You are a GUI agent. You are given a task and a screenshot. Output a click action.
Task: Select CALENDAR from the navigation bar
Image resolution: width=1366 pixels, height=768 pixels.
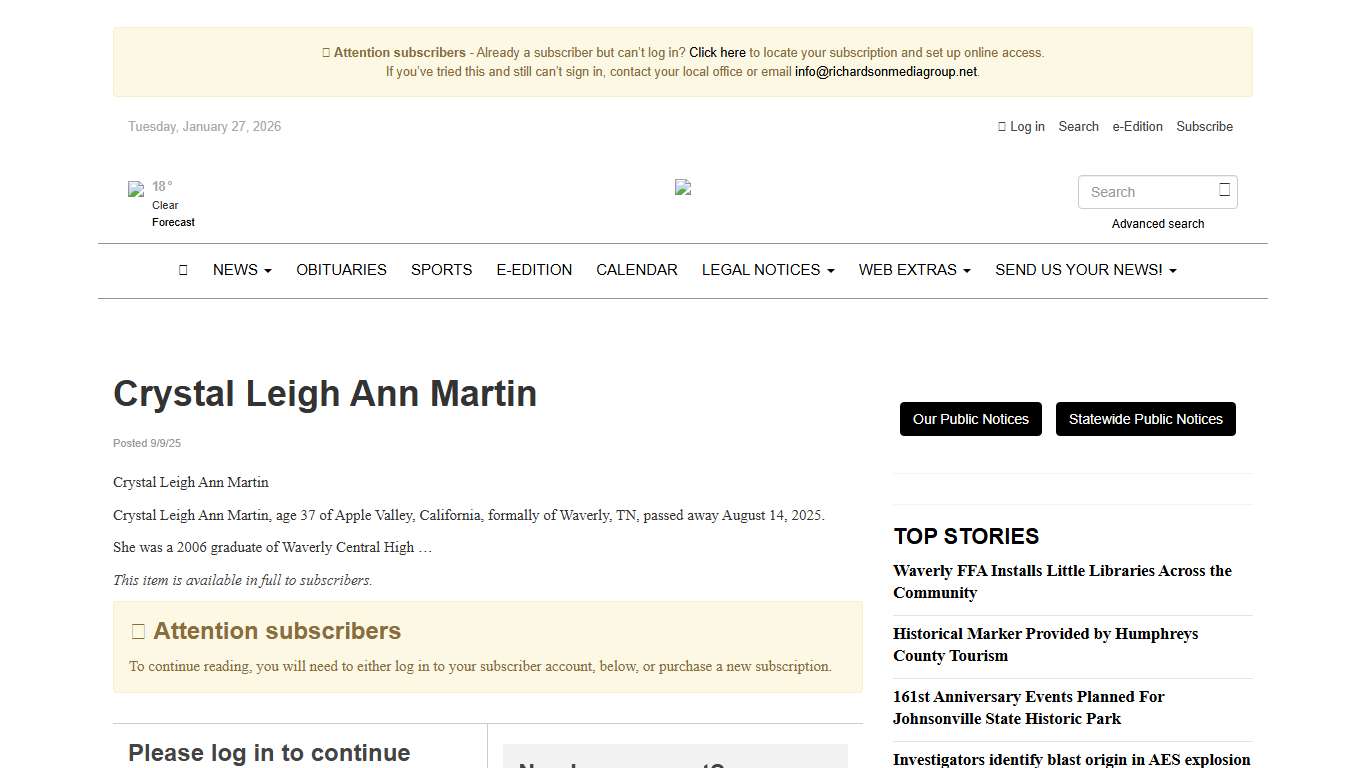(x=637, y=269)
